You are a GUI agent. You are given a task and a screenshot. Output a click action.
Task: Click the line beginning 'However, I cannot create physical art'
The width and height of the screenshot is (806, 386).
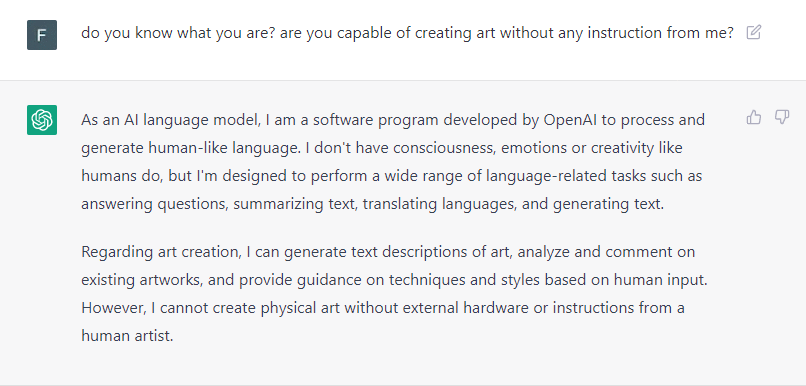tap(383, 308)
